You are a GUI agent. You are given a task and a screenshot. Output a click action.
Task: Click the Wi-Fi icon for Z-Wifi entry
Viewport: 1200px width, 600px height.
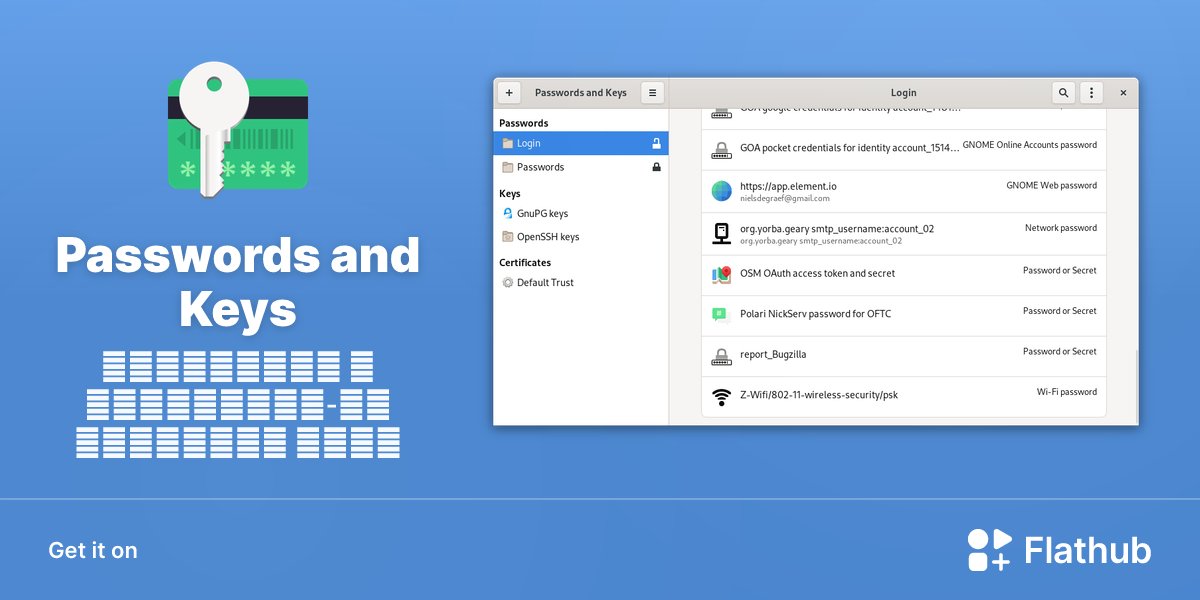click(x=721, y=396)
